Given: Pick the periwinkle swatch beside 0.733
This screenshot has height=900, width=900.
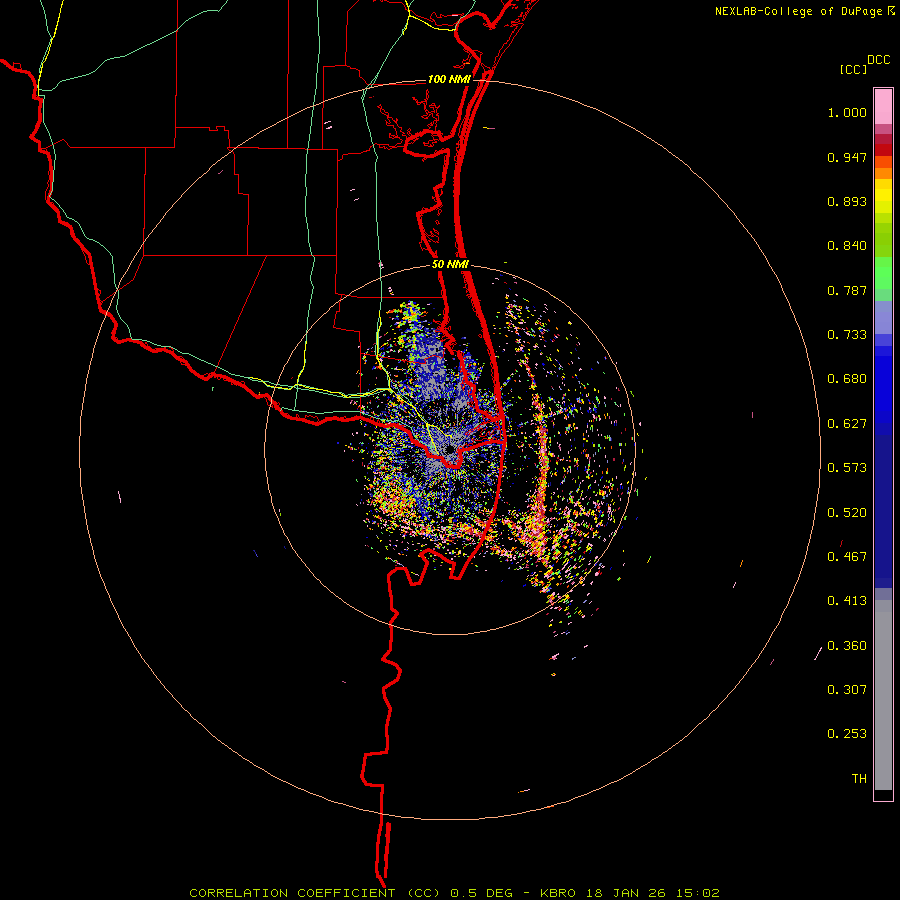Looking at the screenshot, I should click(883, 318).
